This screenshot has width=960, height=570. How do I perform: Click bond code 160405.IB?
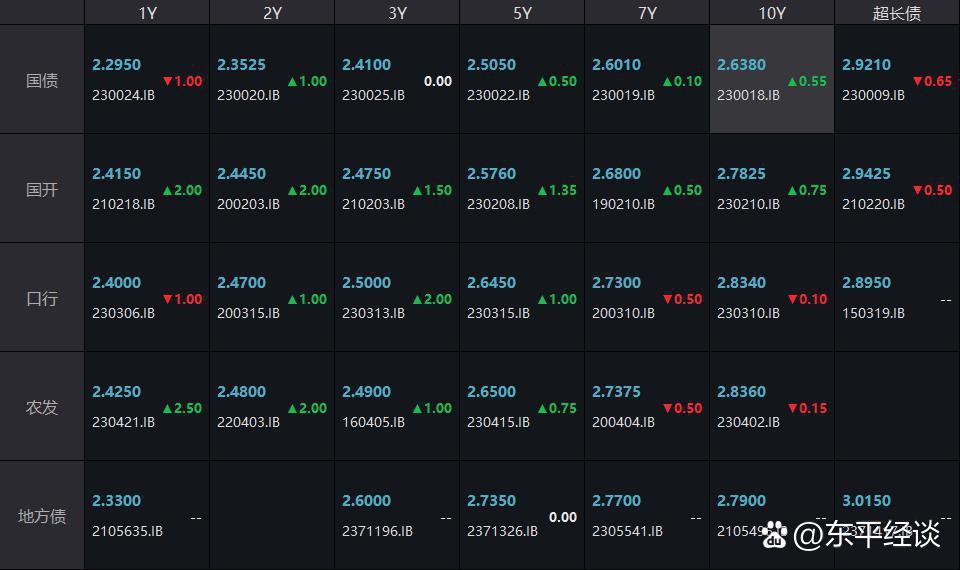pyautogui.click(x=373, y=423)
